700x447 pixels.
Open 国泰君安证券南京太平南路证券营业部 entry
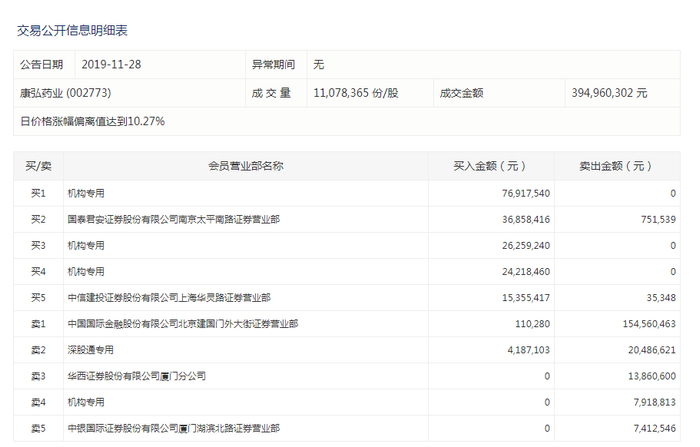(173, 219)
